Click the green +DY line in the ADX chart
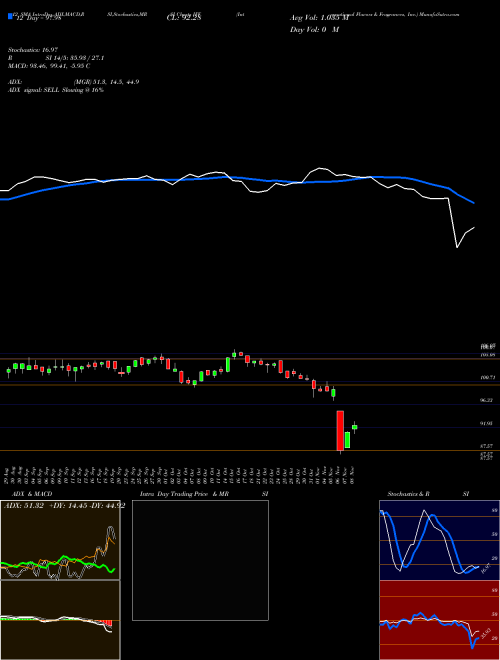 point(63,558)
